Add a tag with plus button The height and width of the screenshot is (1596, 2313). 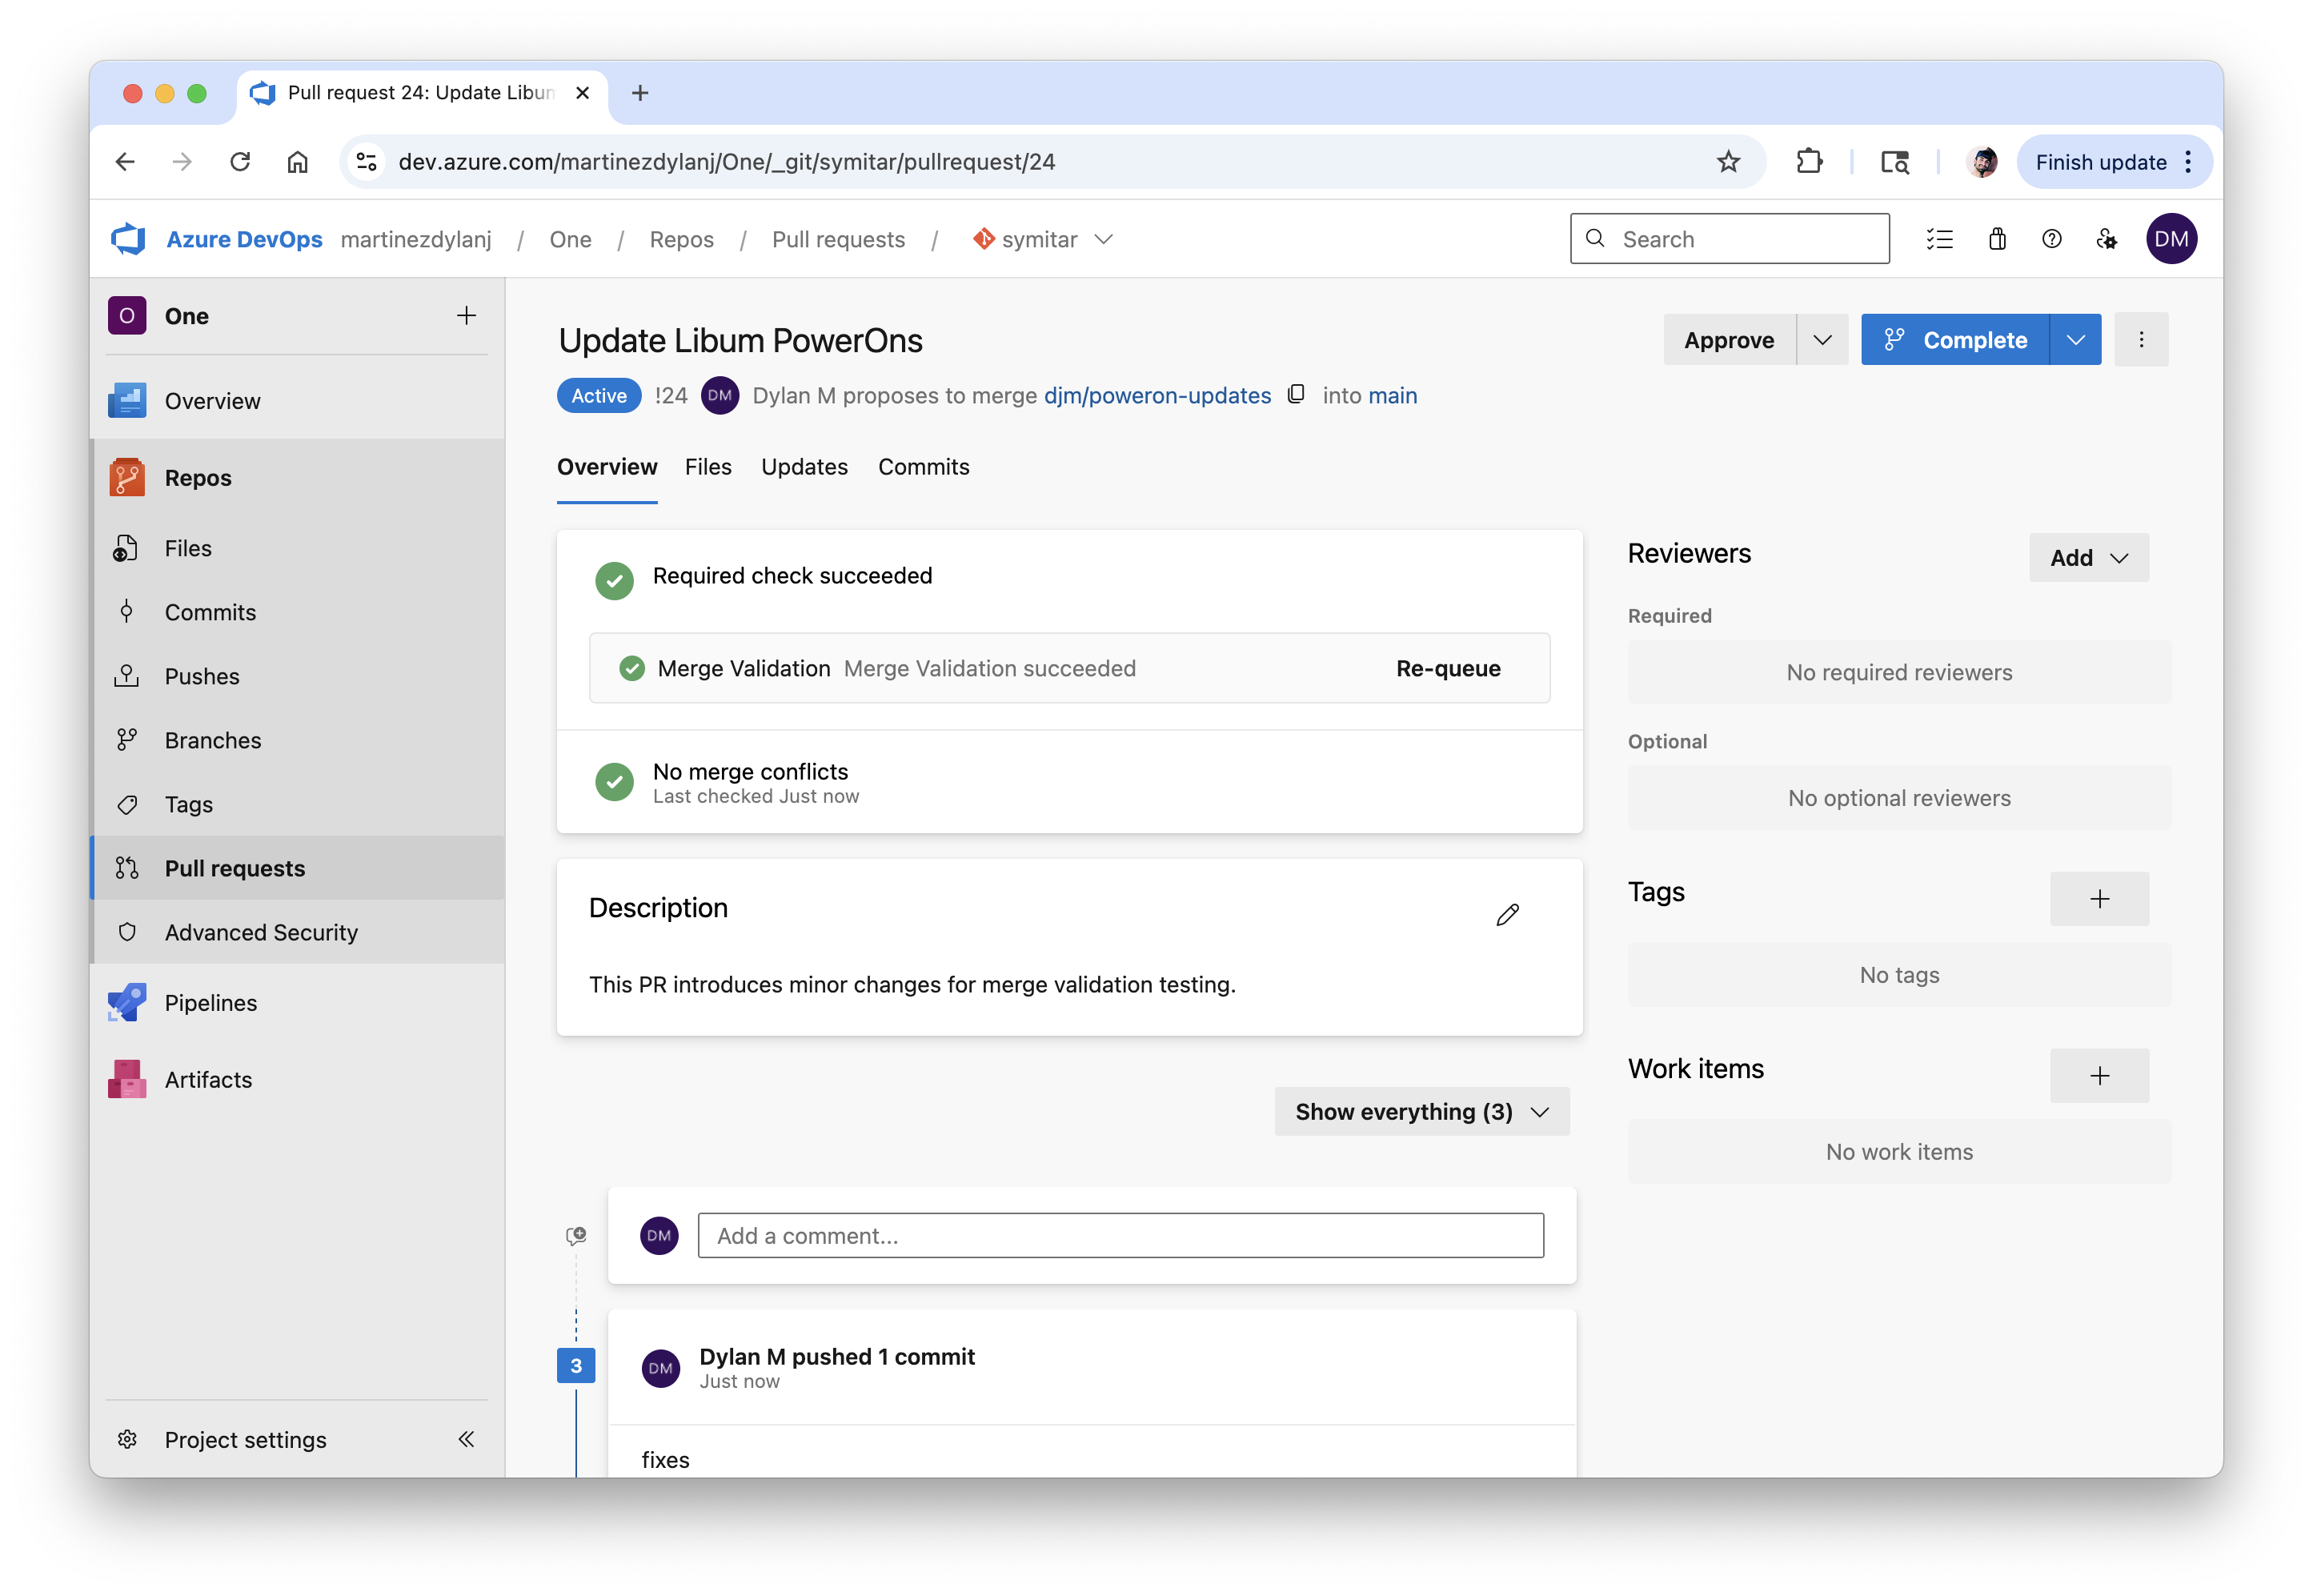click(2100, 899)
